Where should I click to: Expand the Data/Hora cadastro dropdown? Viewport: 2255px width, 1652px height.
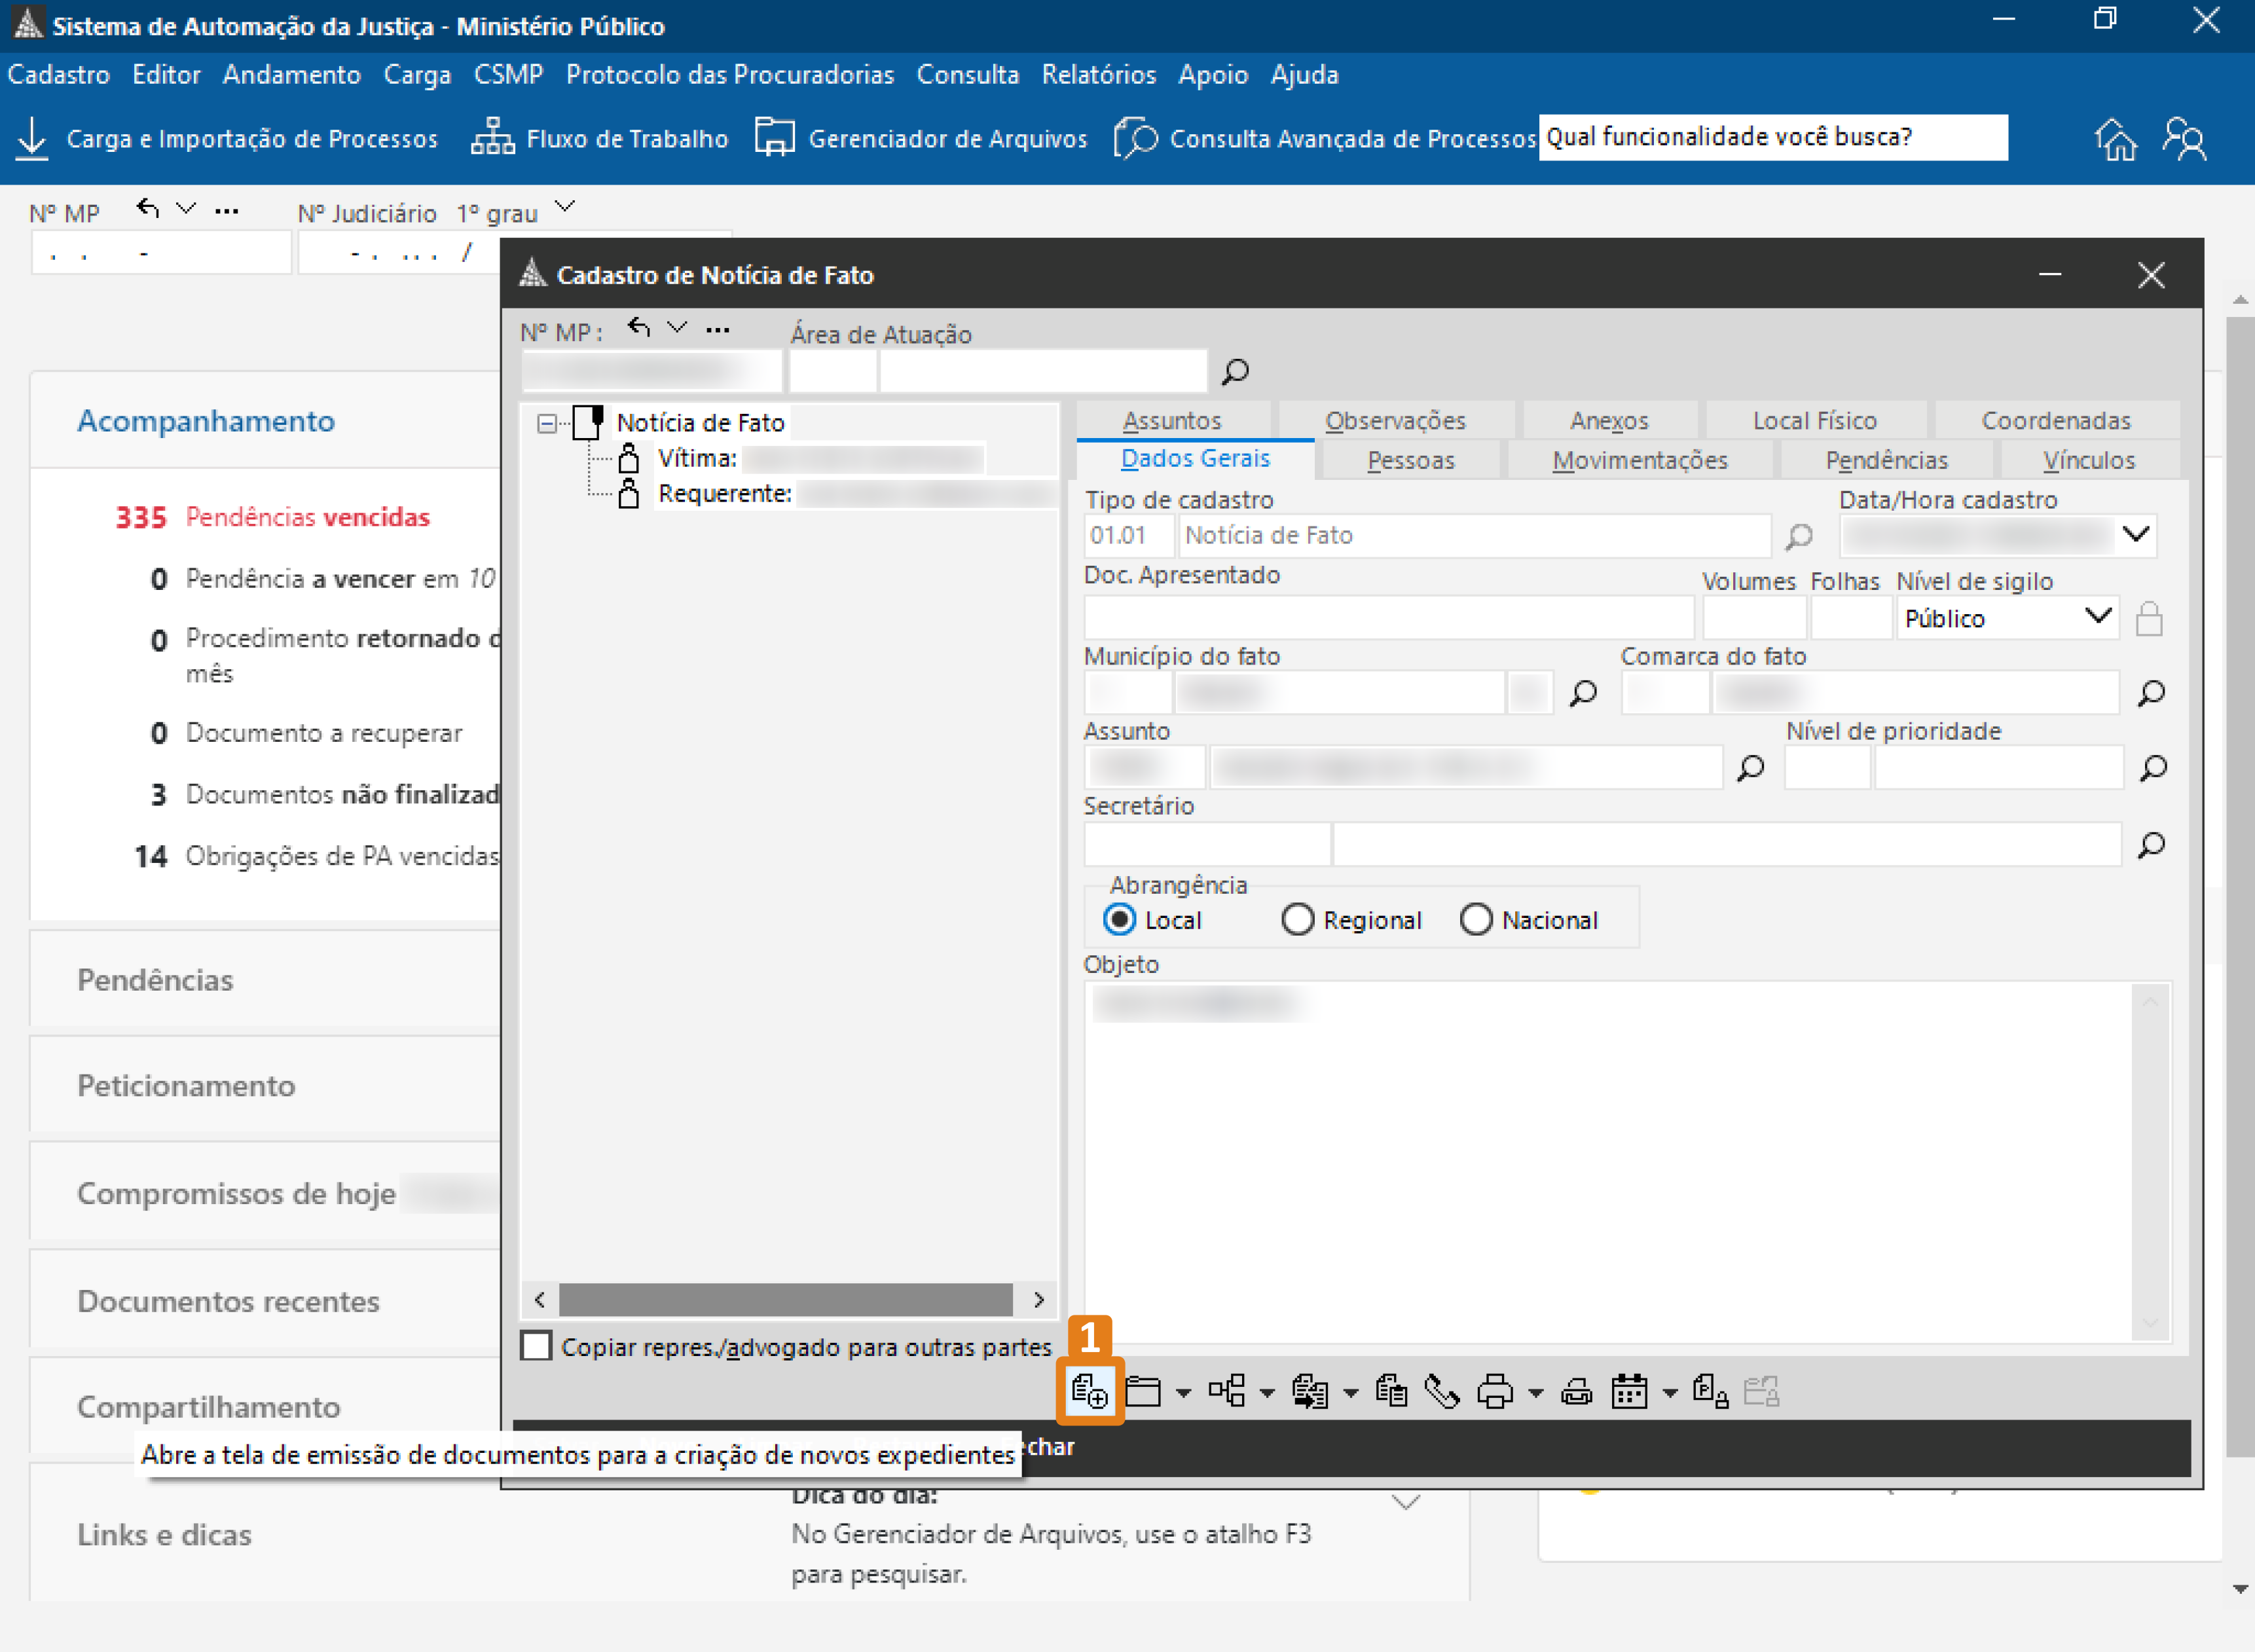click(x=2136, y=534)
